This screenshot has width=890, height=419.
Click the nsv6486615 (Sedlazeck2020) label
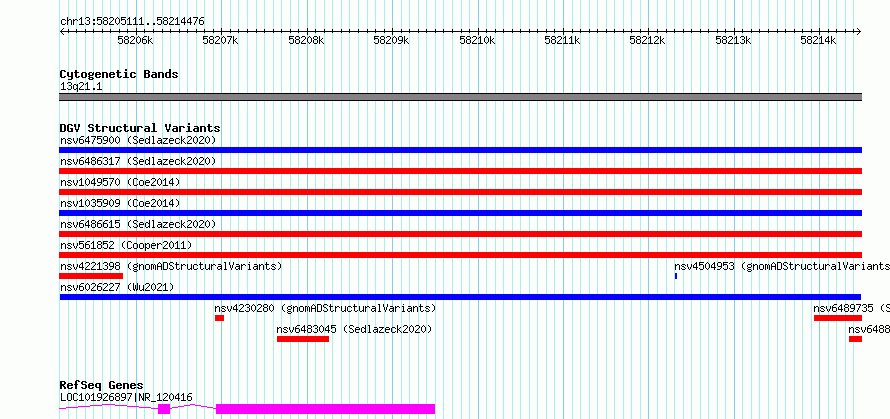click(x=138, y=224)
